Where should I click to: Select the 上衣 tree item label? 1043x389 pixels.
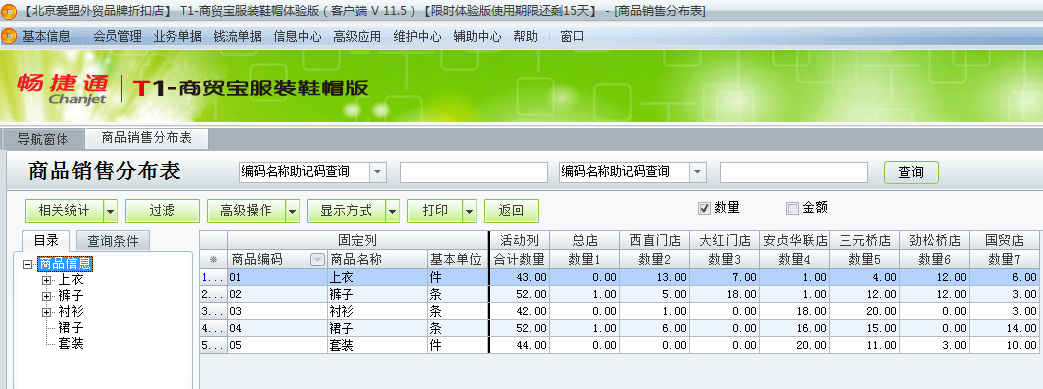(71, 280)
